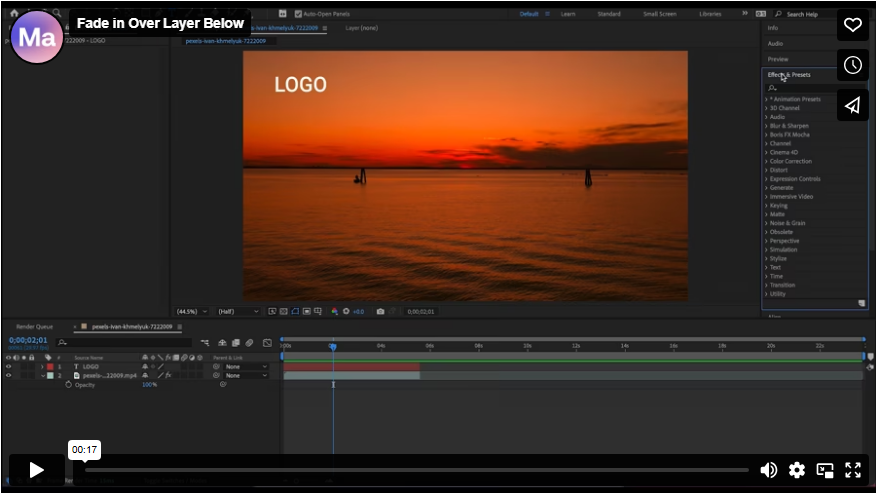Open resolution (Half) dropdown

point(238,312)
